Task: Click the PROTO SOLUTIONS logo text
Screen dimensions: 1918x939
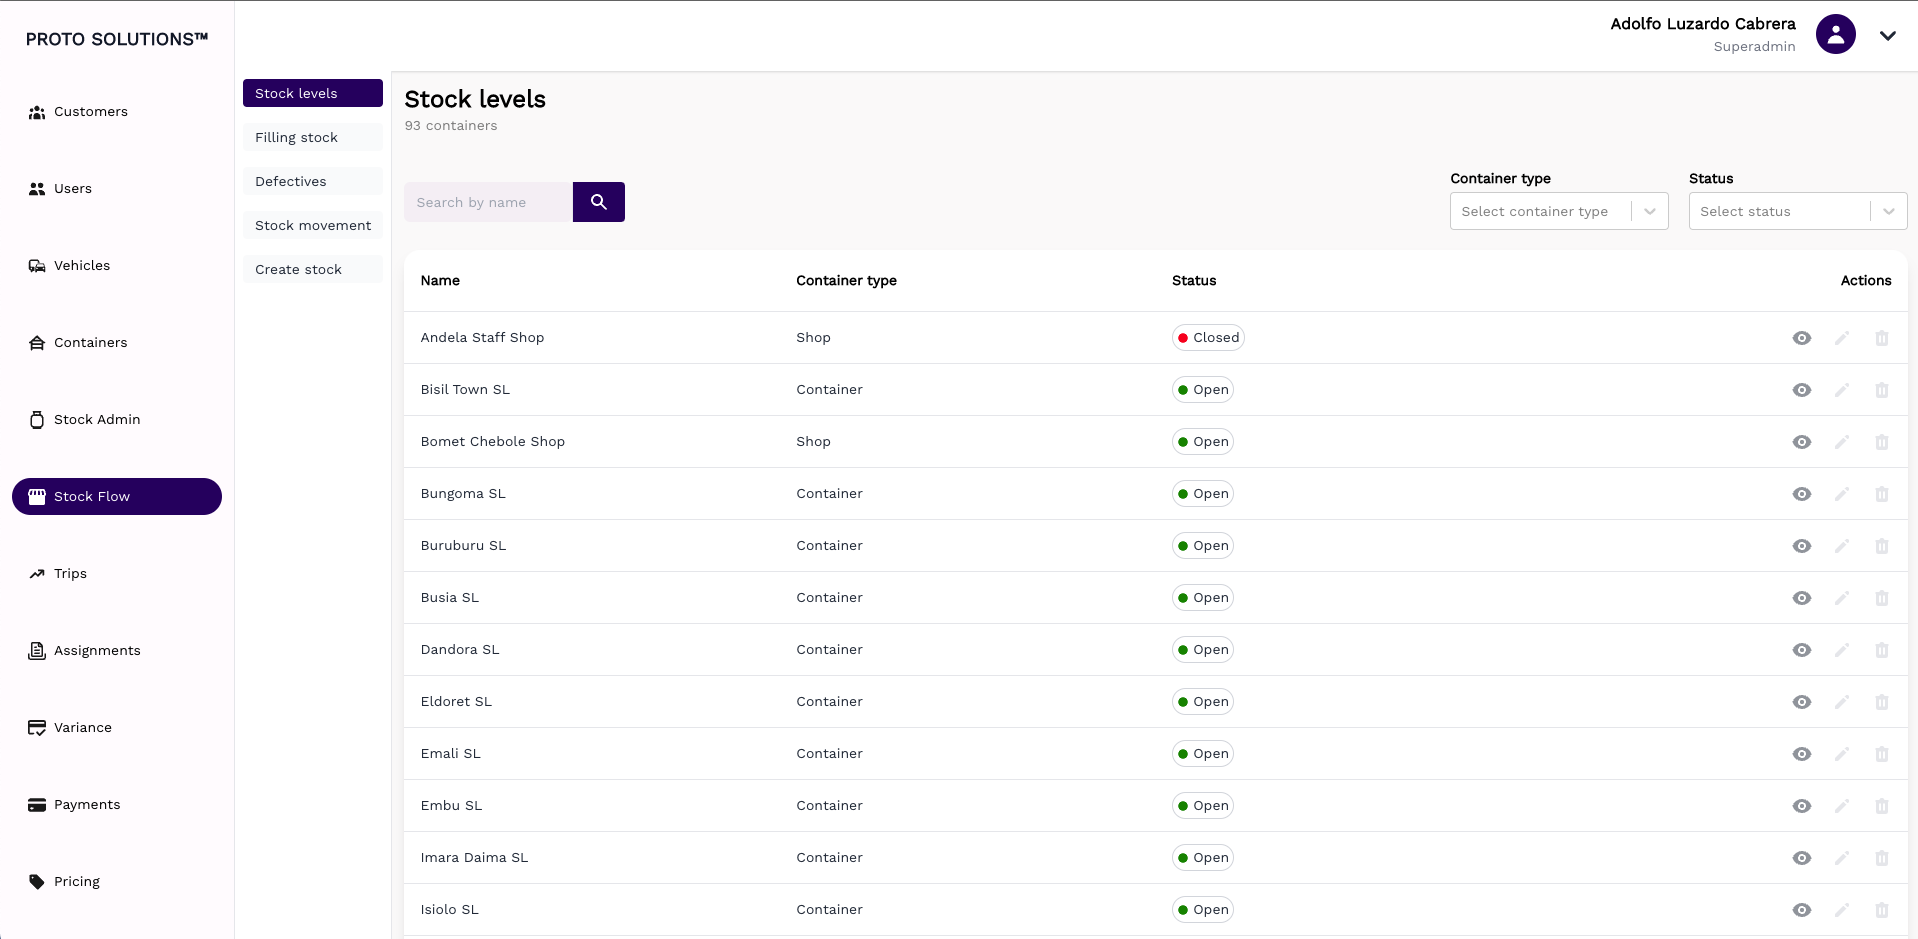Action: (x=117, y=39)
